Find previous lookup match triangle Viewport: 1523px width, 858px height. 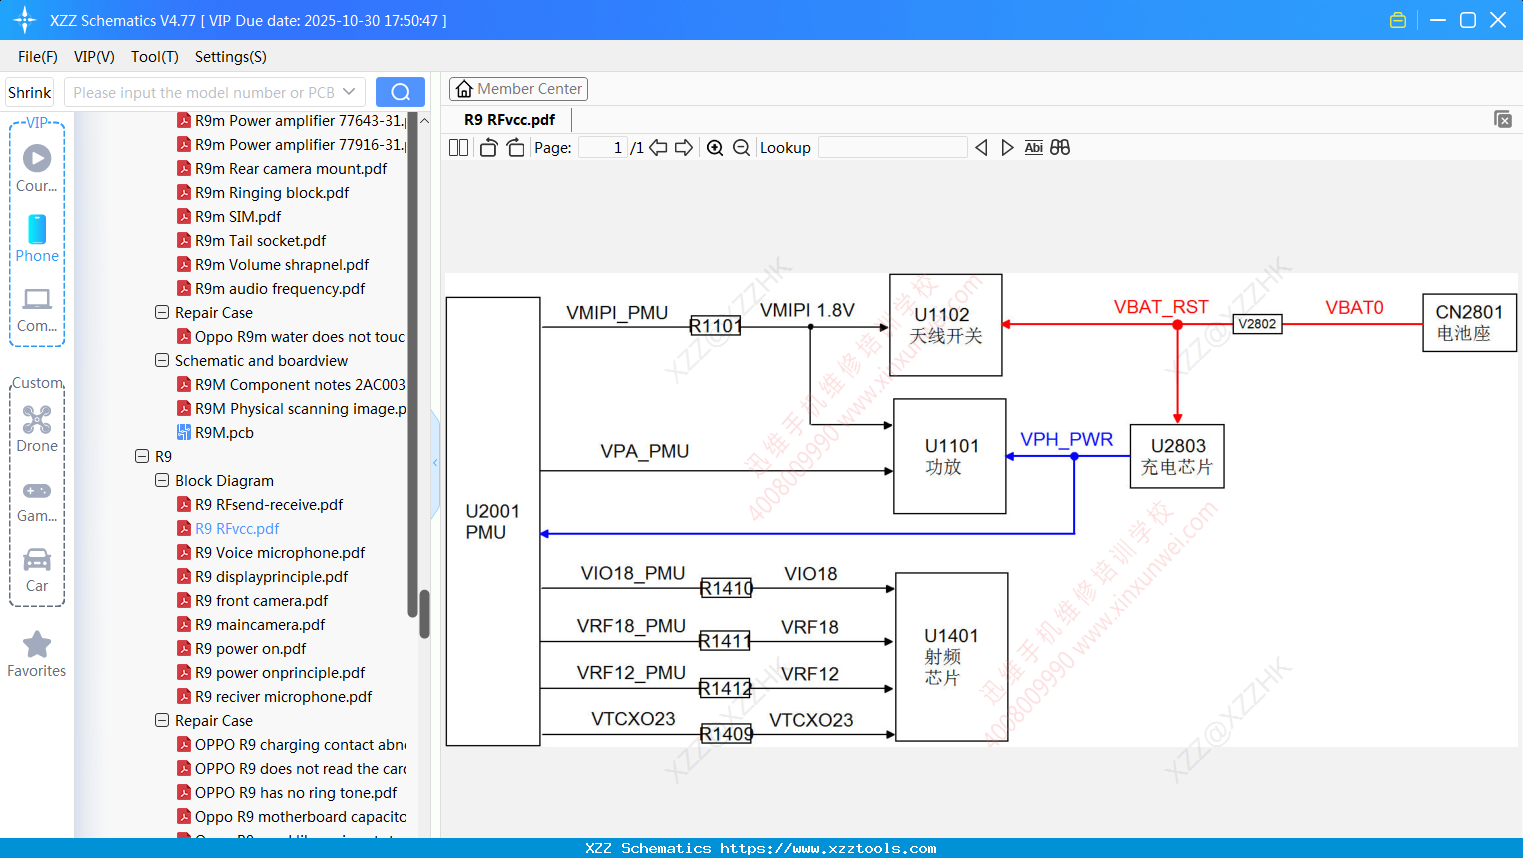click(x=981, y=148)
